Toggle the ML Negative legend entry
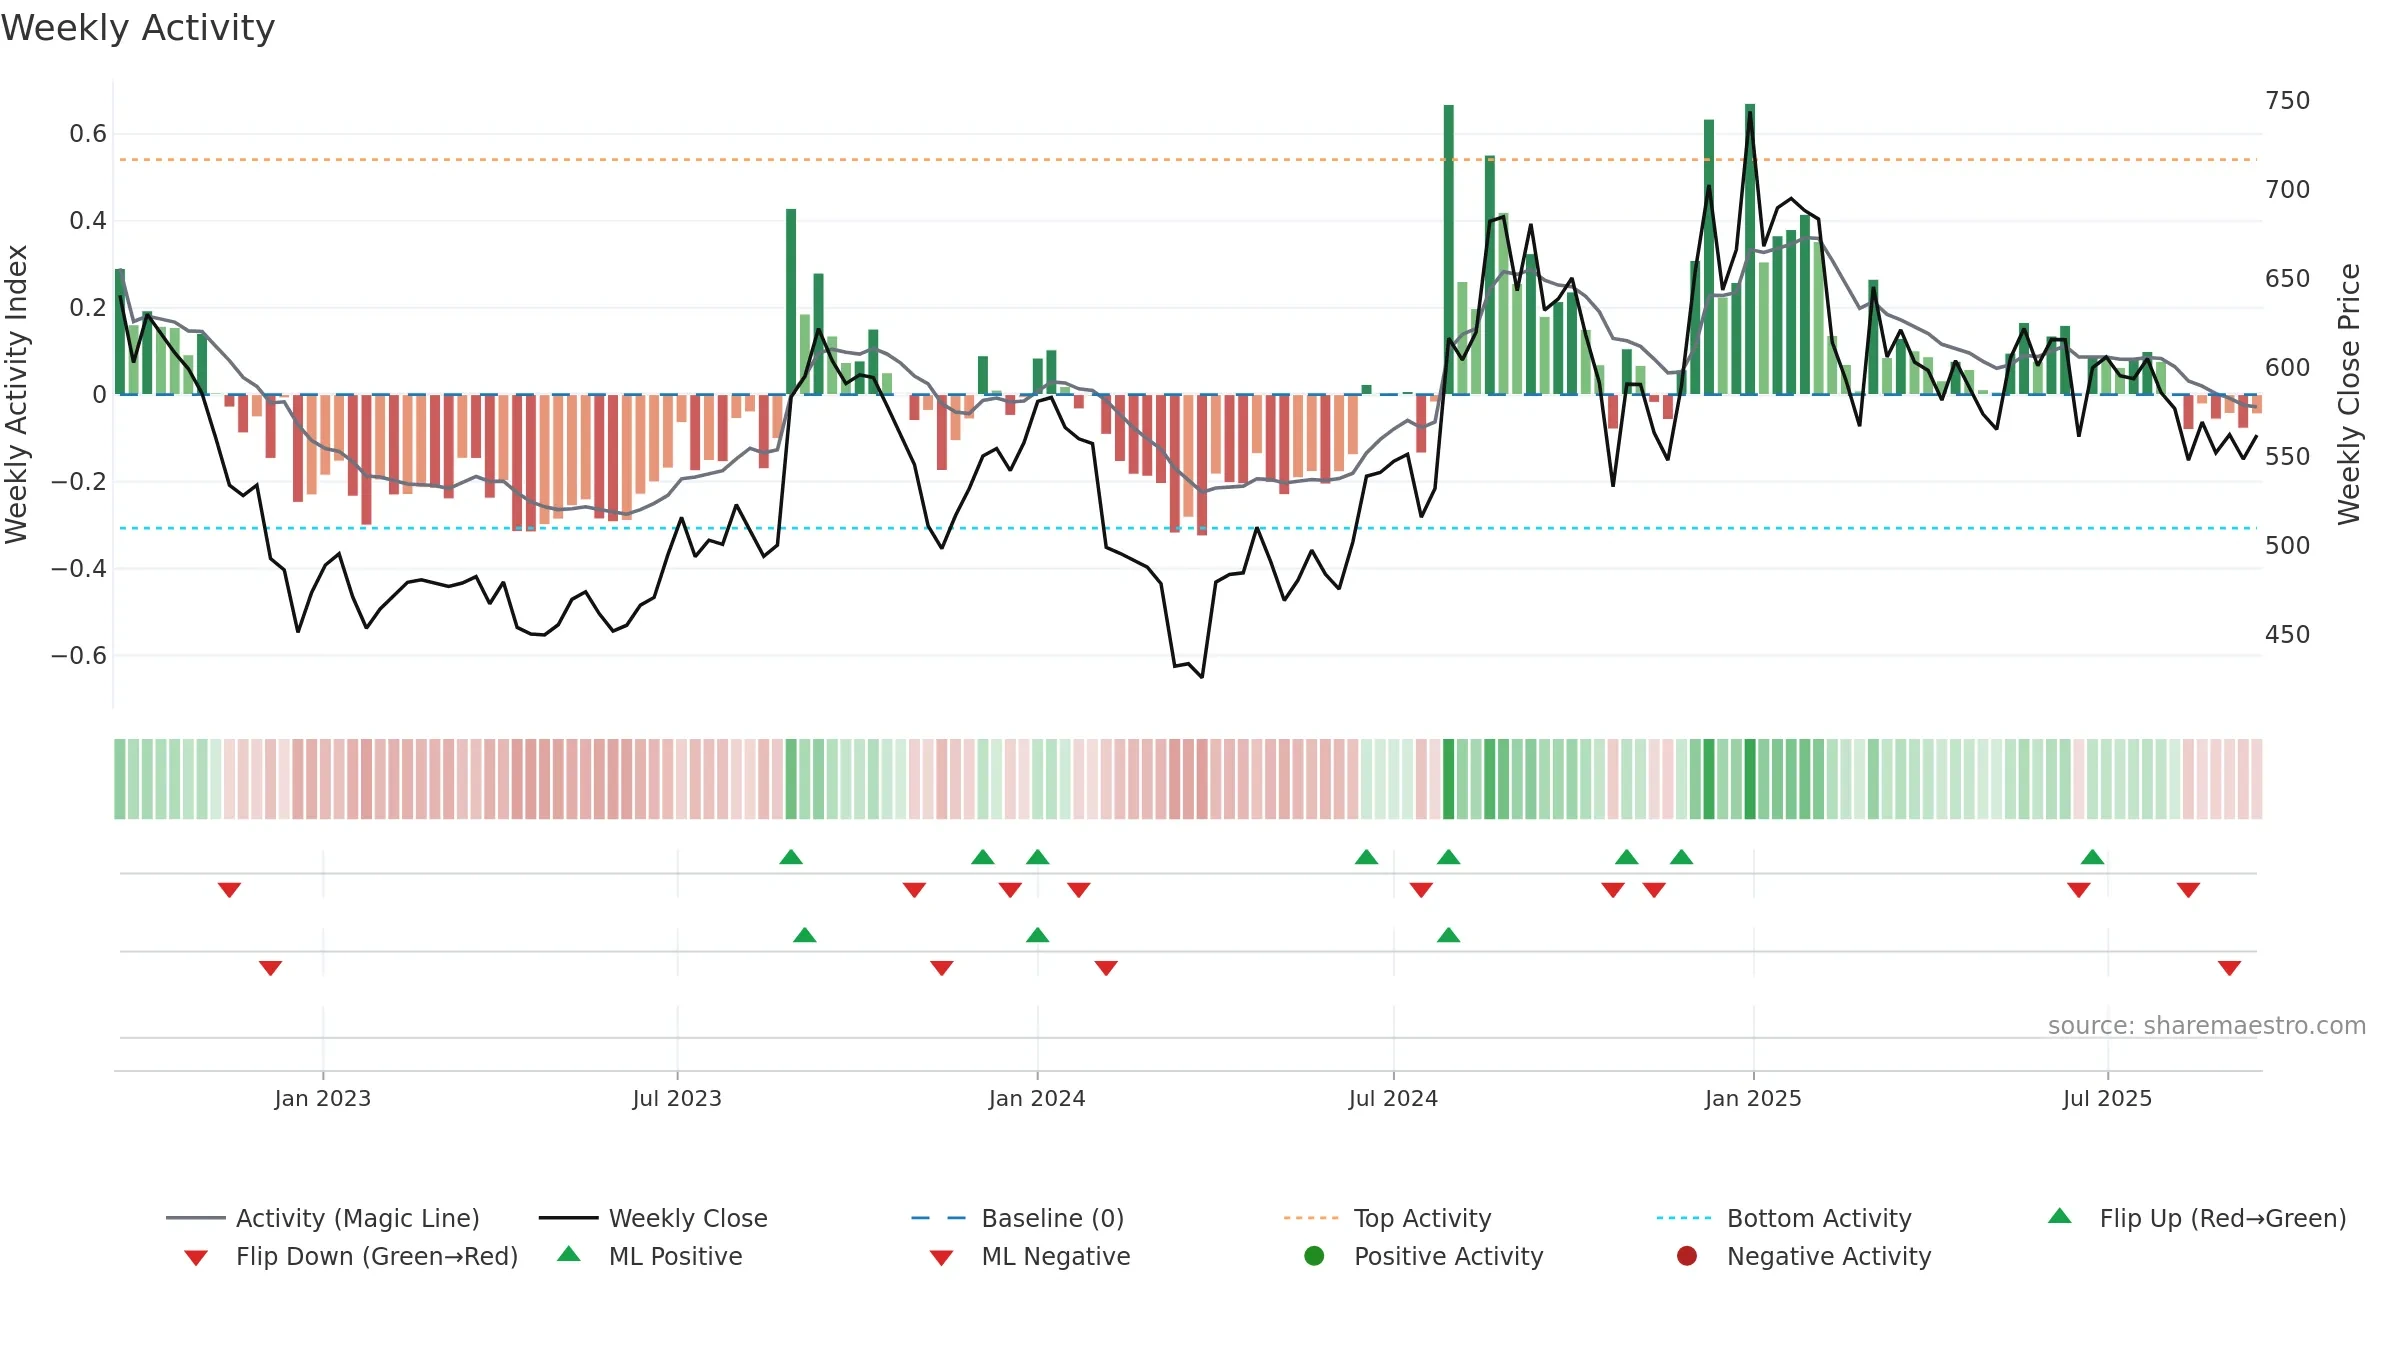 [x=1030, y=1256]
